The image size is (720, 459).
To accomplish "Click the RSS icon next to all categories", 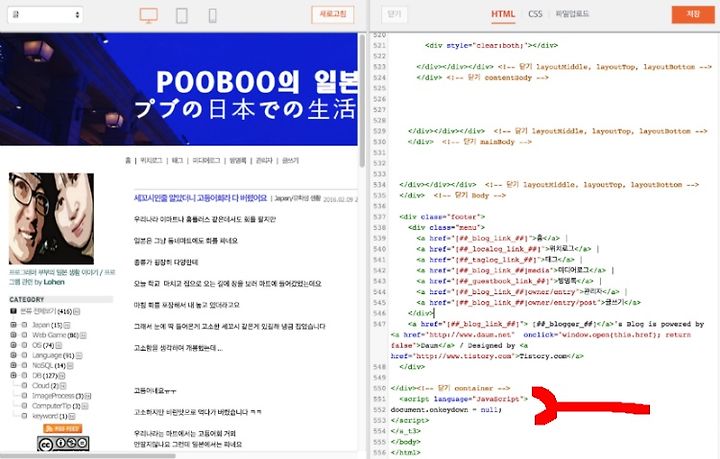I will pos(77,312).
